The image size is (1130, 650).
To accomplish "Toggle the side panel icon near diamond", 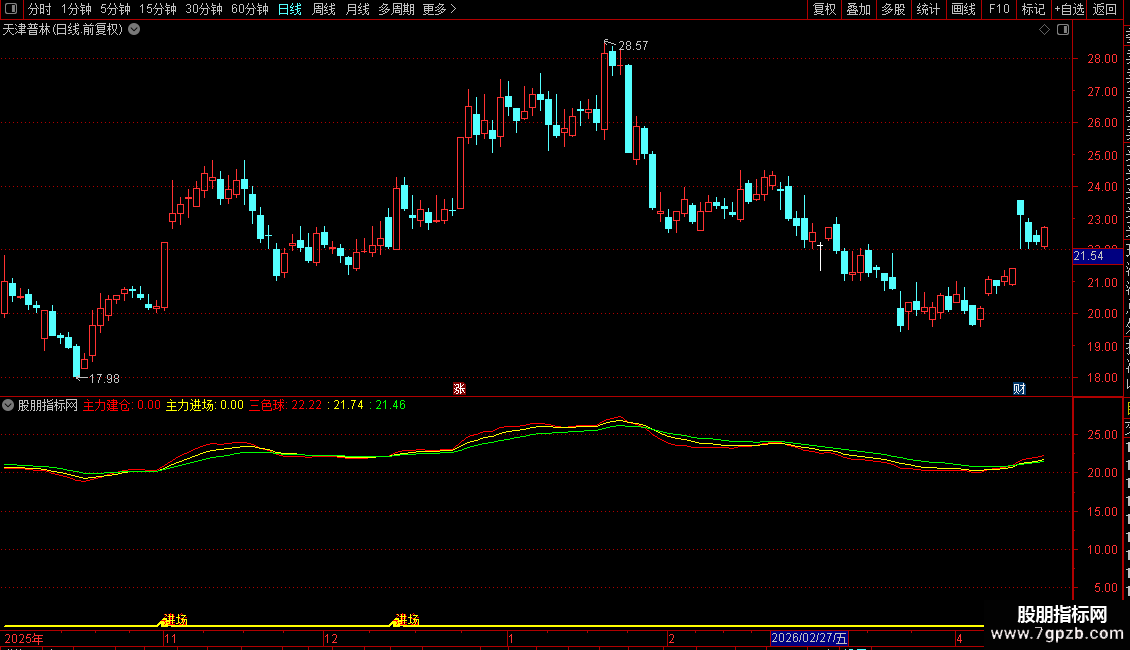I will tap(1063, 30).
